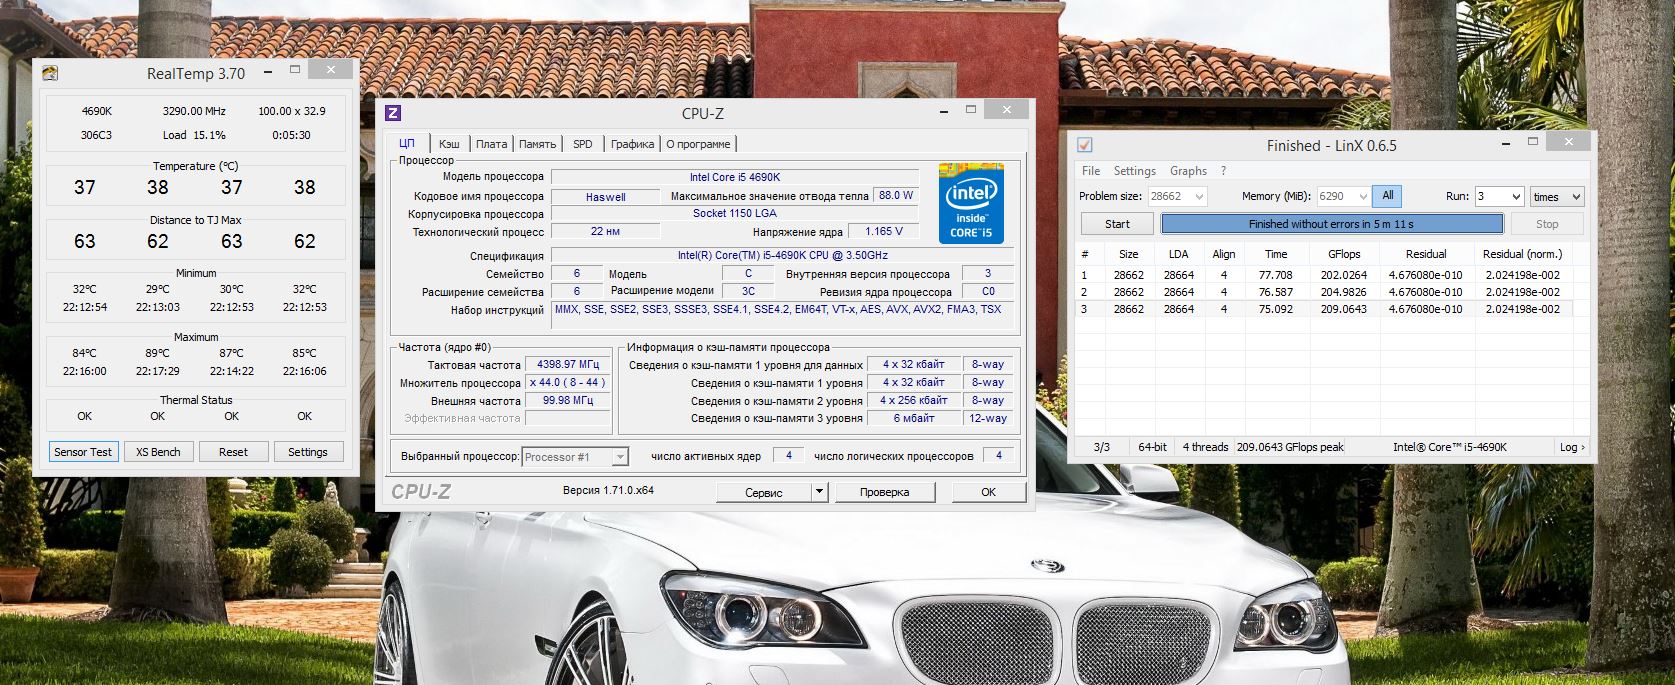Click the Stop button in LinX
The width and height of the screenshot is (1675, 685).
1546,224
